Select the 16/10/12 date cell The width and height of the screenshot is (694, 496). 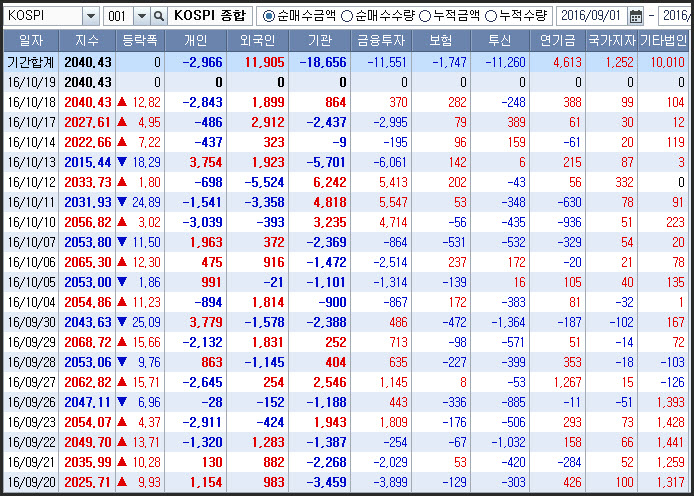(31, 182)
